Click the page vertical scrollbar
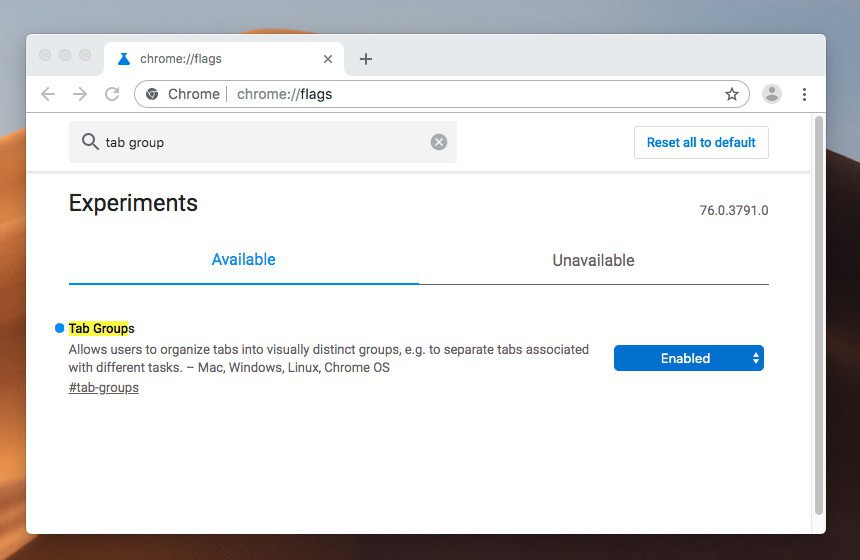860x560 pixels. [x=818, y=315]
